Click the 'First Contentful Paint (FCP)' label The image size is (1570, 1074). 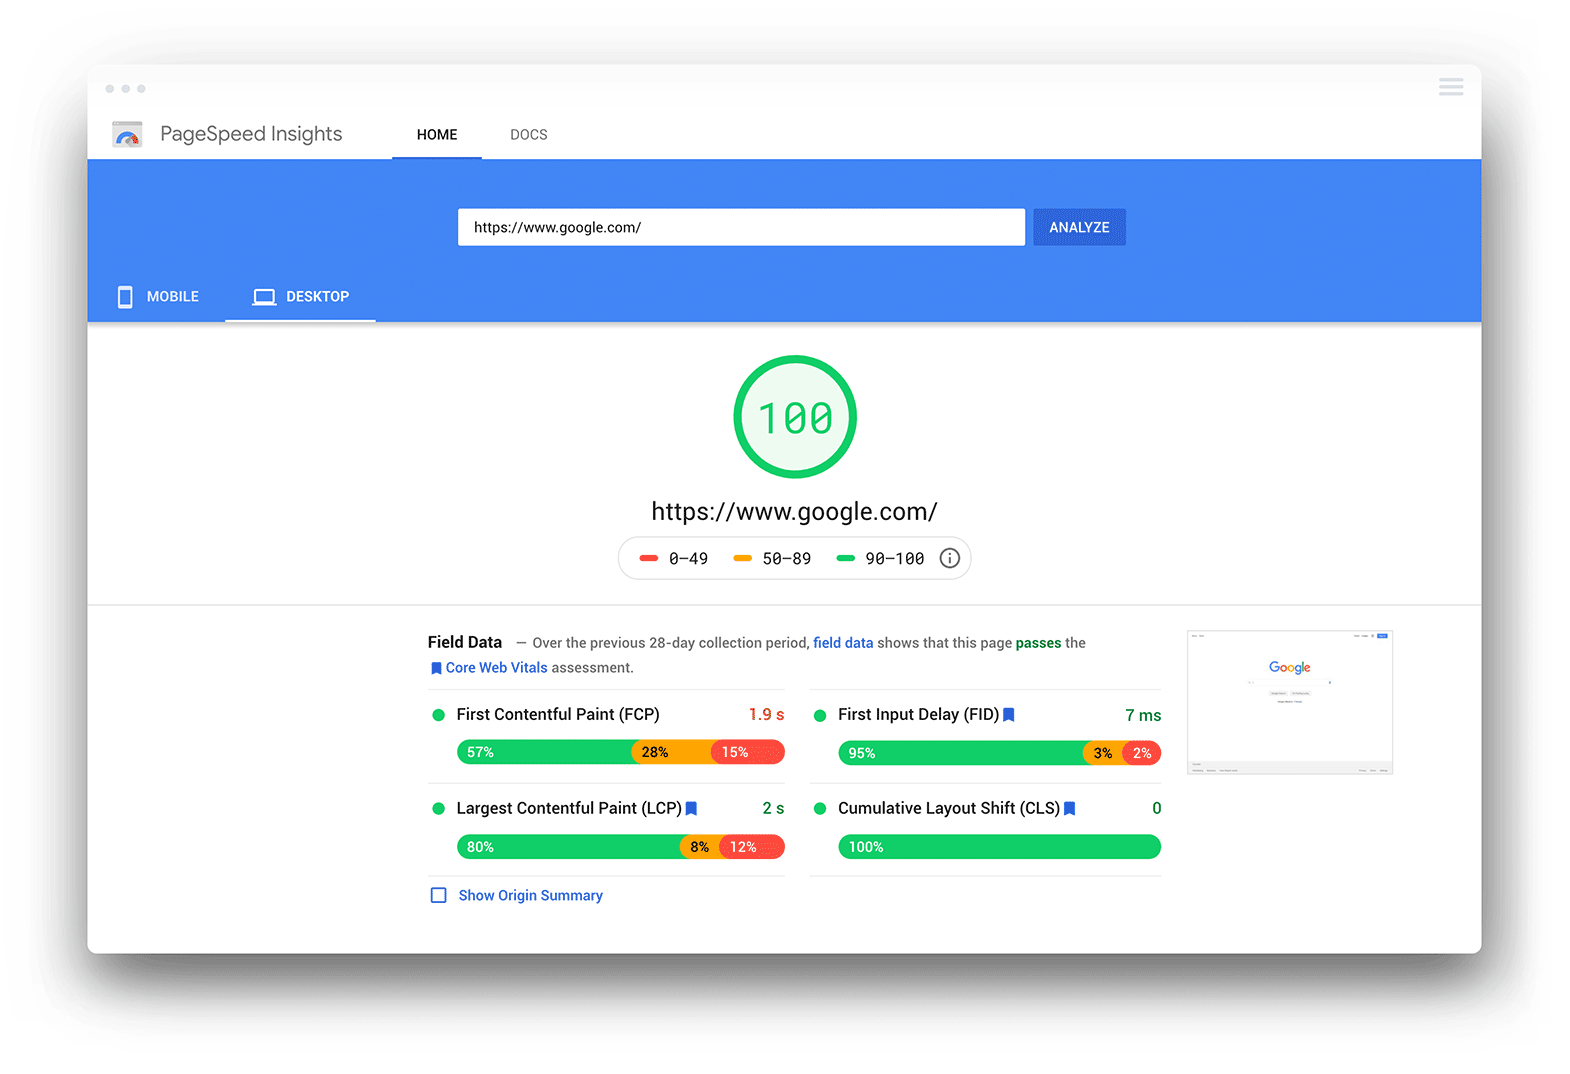[558, 714]
